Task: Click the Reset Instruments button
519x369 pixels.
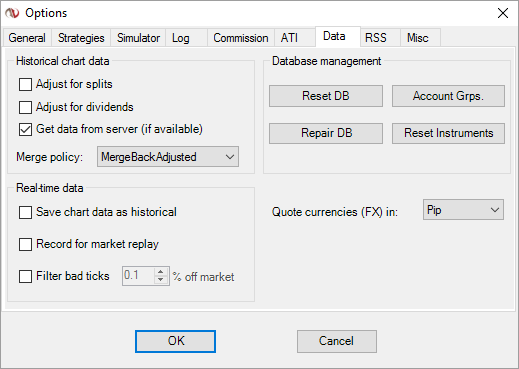Action: 448,133
